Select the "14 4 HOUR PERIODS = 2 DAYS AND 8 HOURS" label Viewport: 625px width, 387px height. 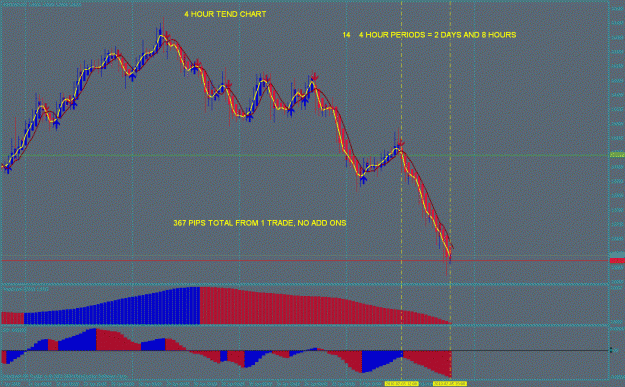tap(429, 35)
